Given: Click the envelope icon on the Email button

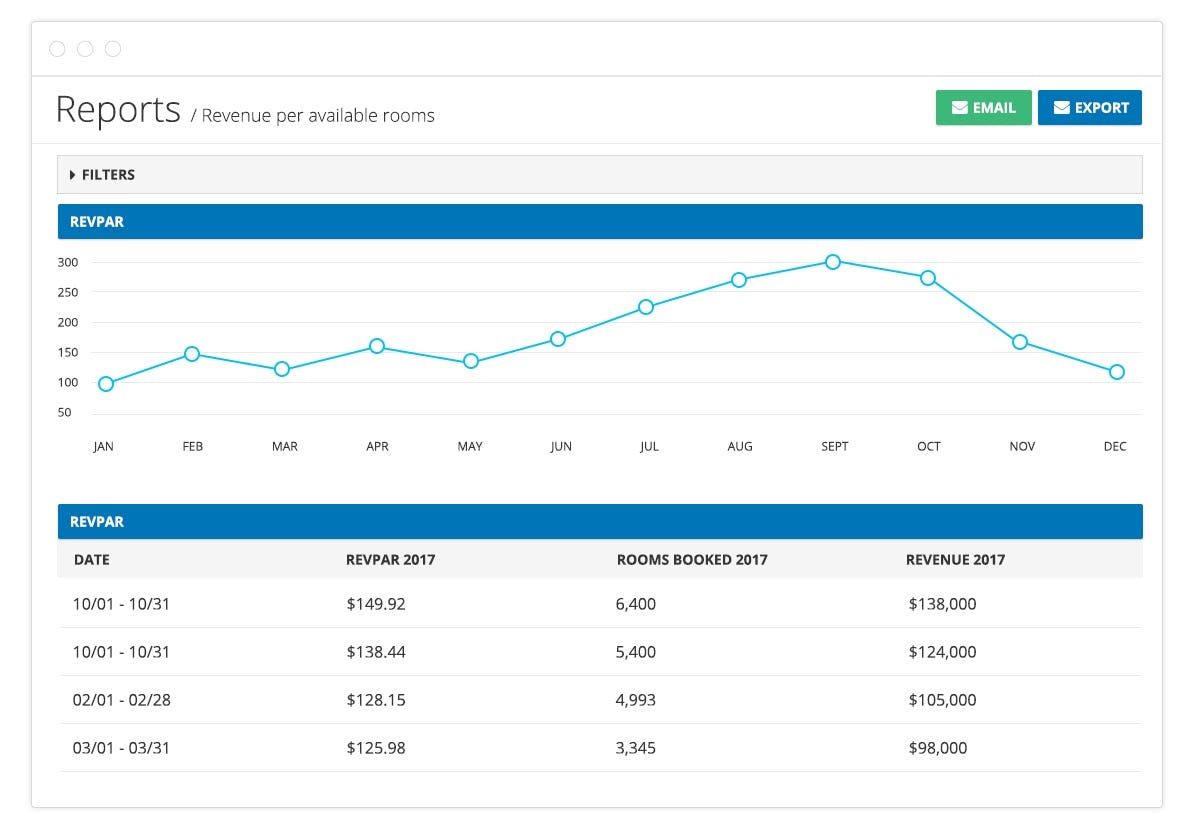Looking at the screenshot, I should [960, 107].
